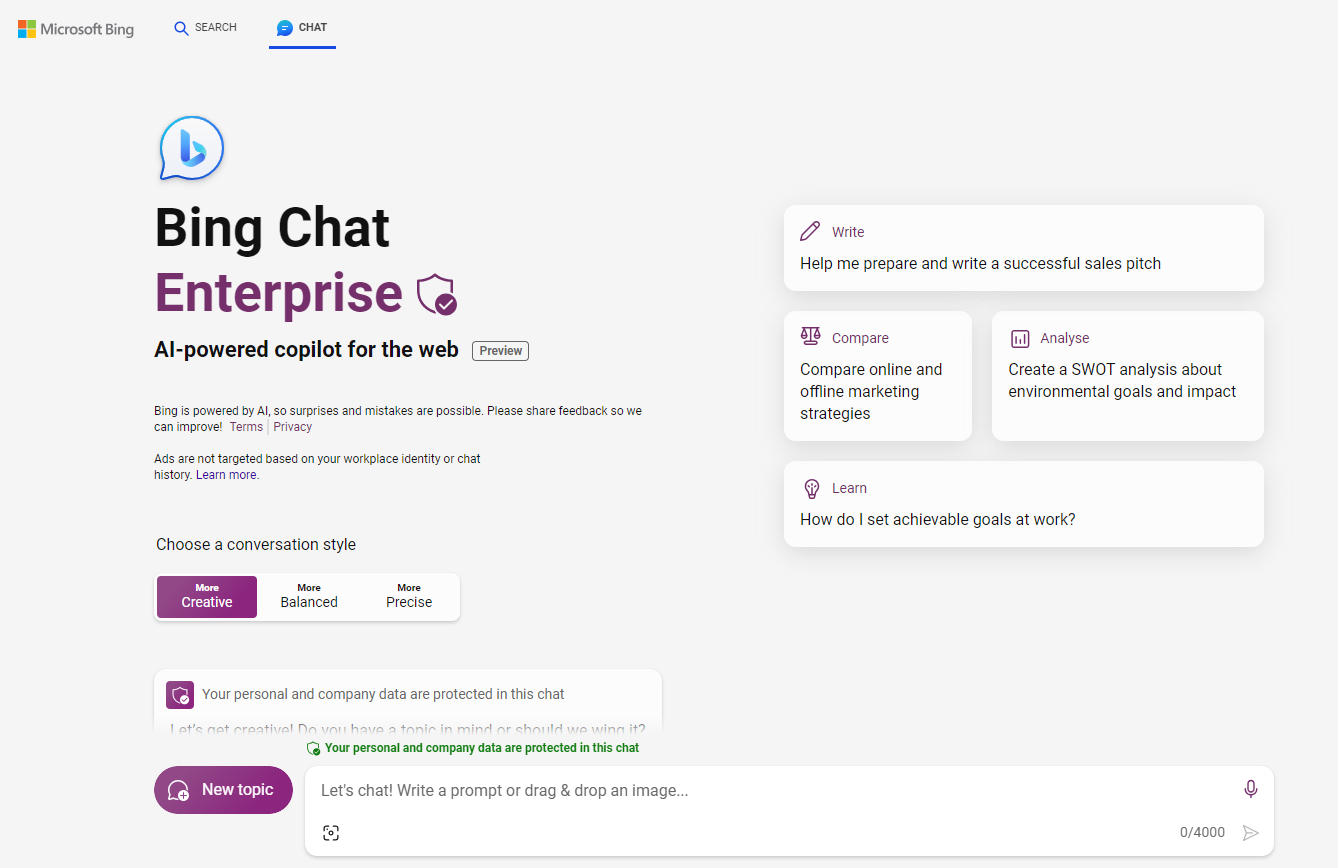Click the Bing Chat logo icon
This screenshot has width=1338, height=868.
[x=191, y=148]
